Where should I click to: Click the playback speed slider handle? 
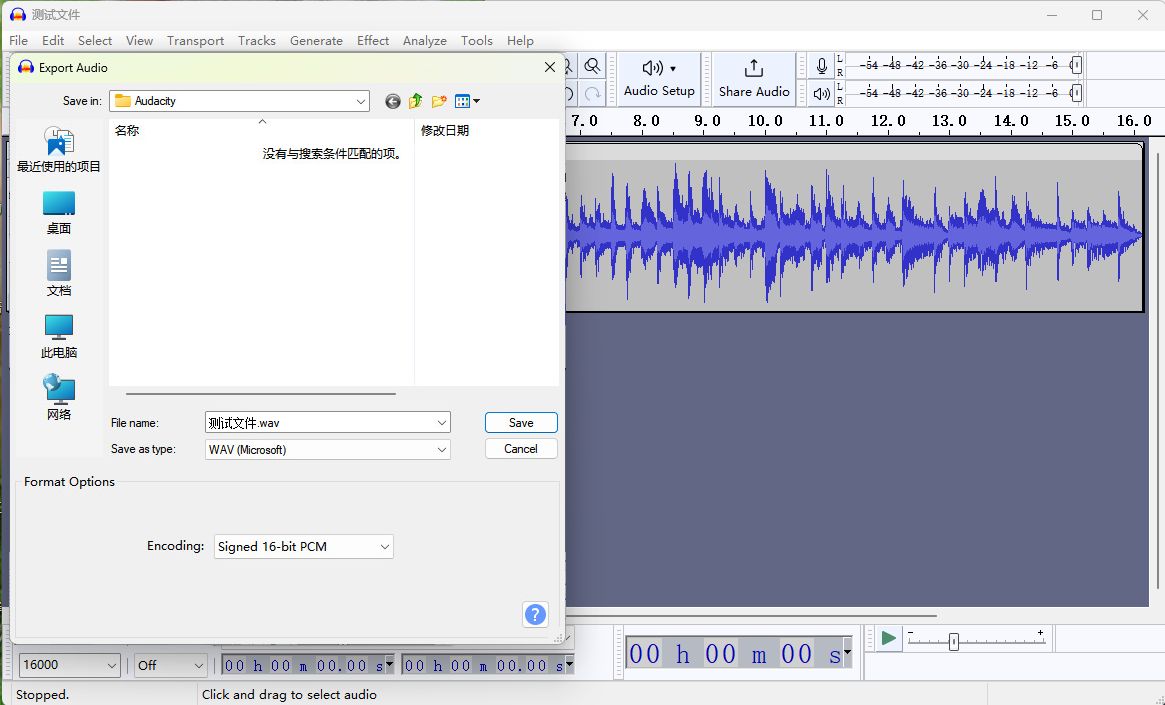(954, 641)
